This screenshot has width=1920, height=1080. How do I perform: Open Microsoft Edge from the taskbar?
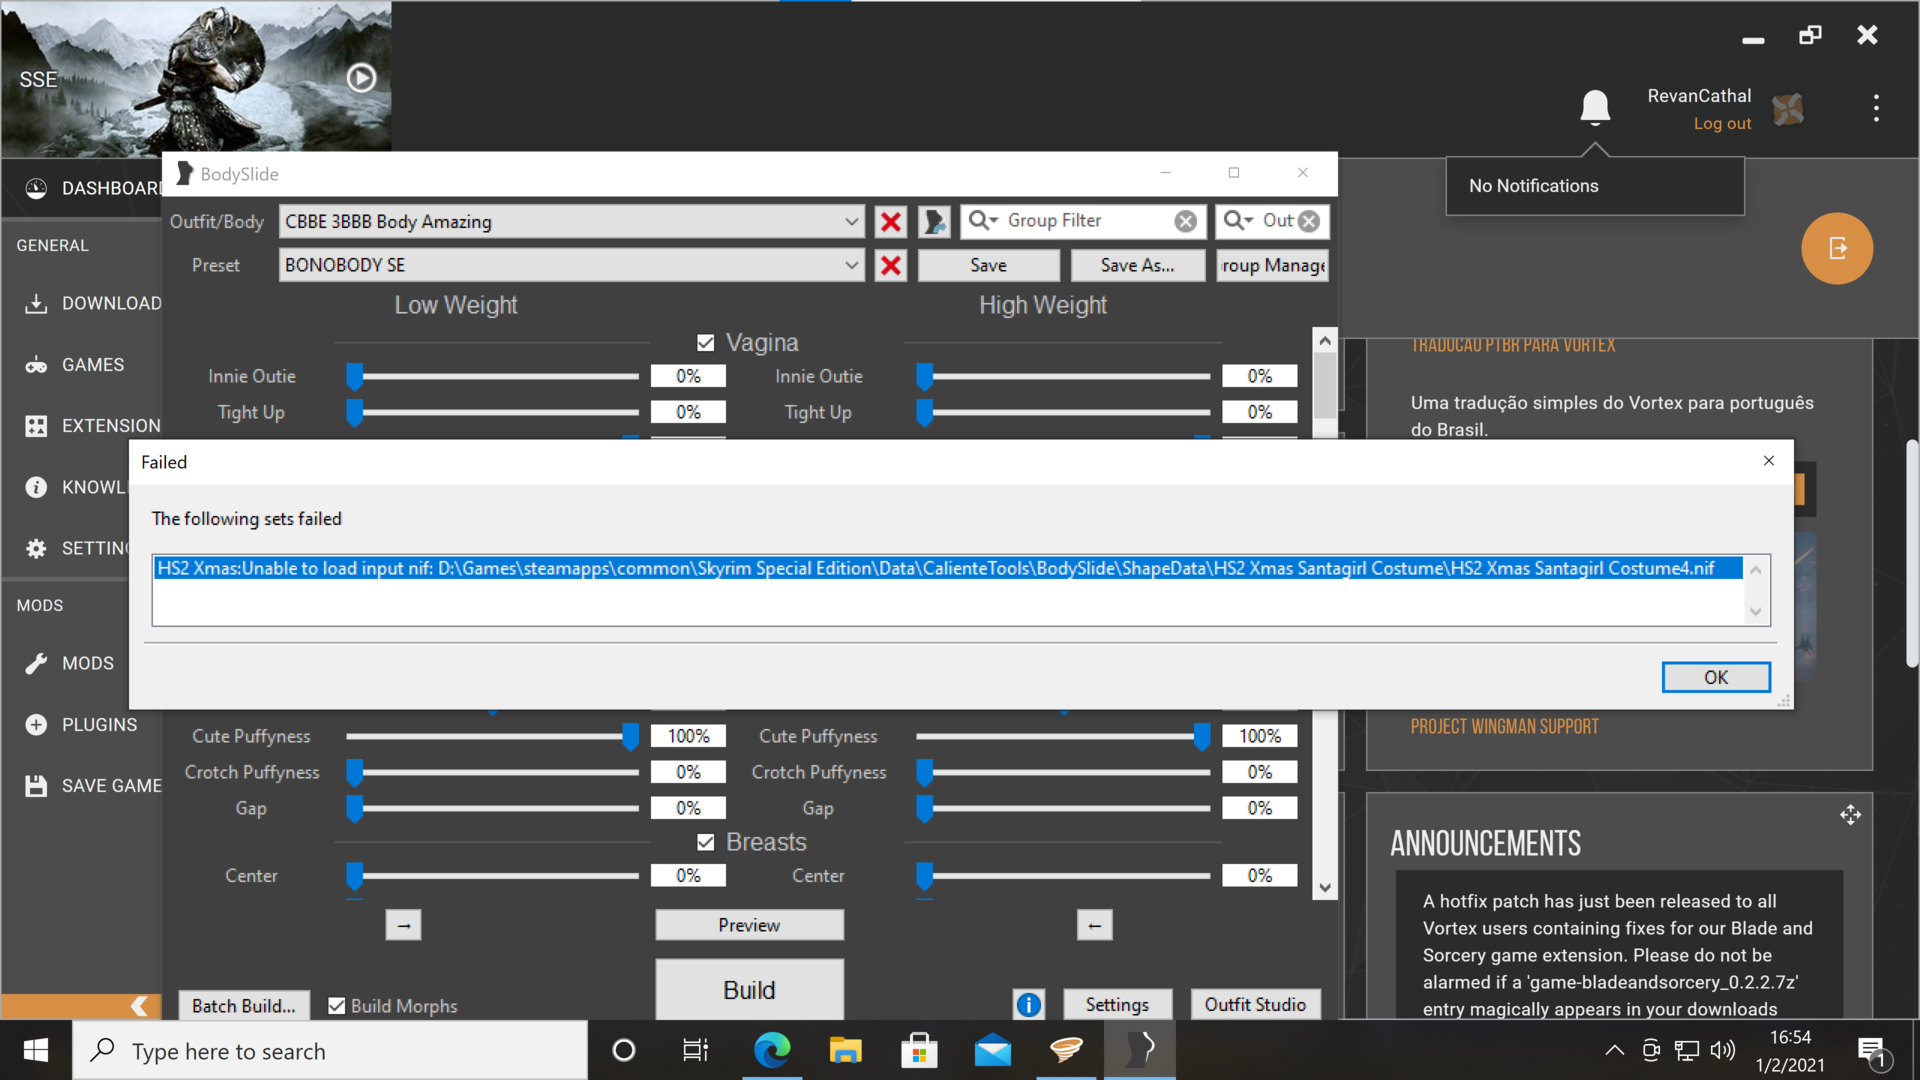771,1050
